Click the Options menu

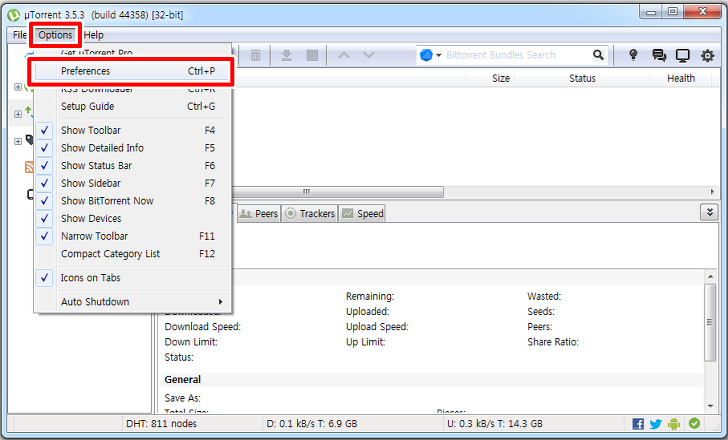click(x=55, y=35)
